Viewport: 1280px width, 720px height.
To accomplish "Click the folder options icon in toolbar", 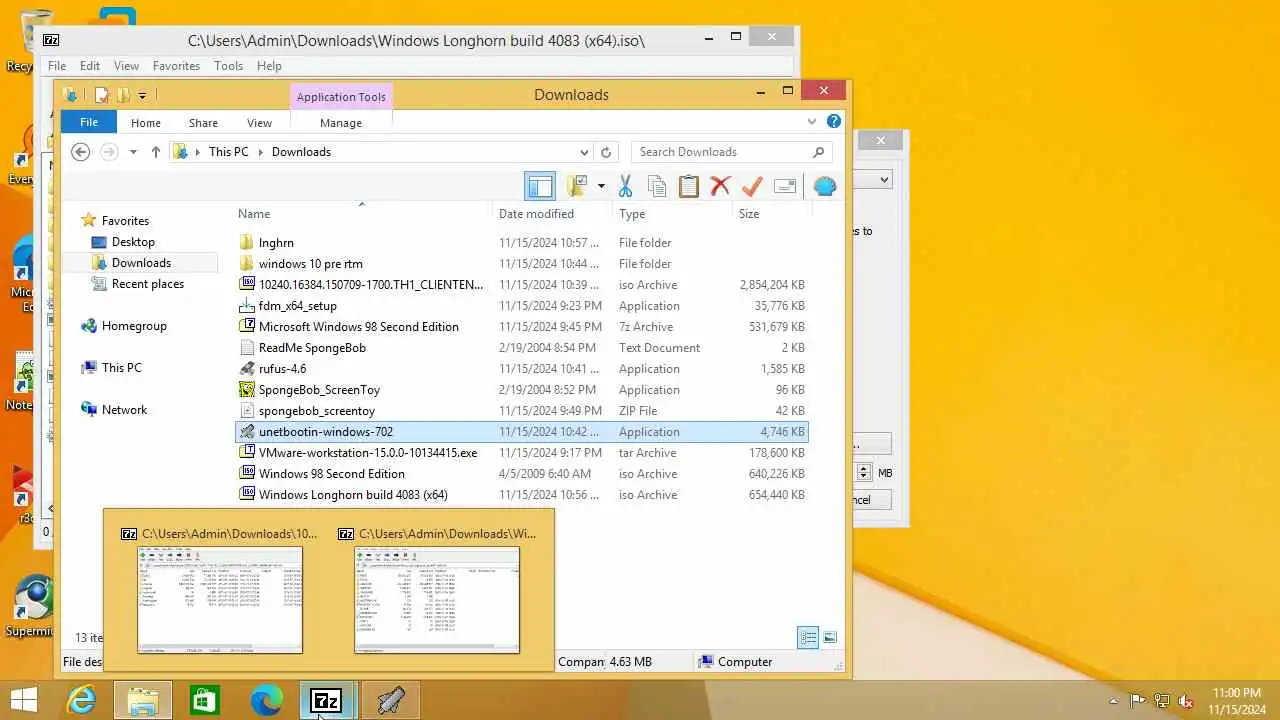I will click(x=577, y=186).
